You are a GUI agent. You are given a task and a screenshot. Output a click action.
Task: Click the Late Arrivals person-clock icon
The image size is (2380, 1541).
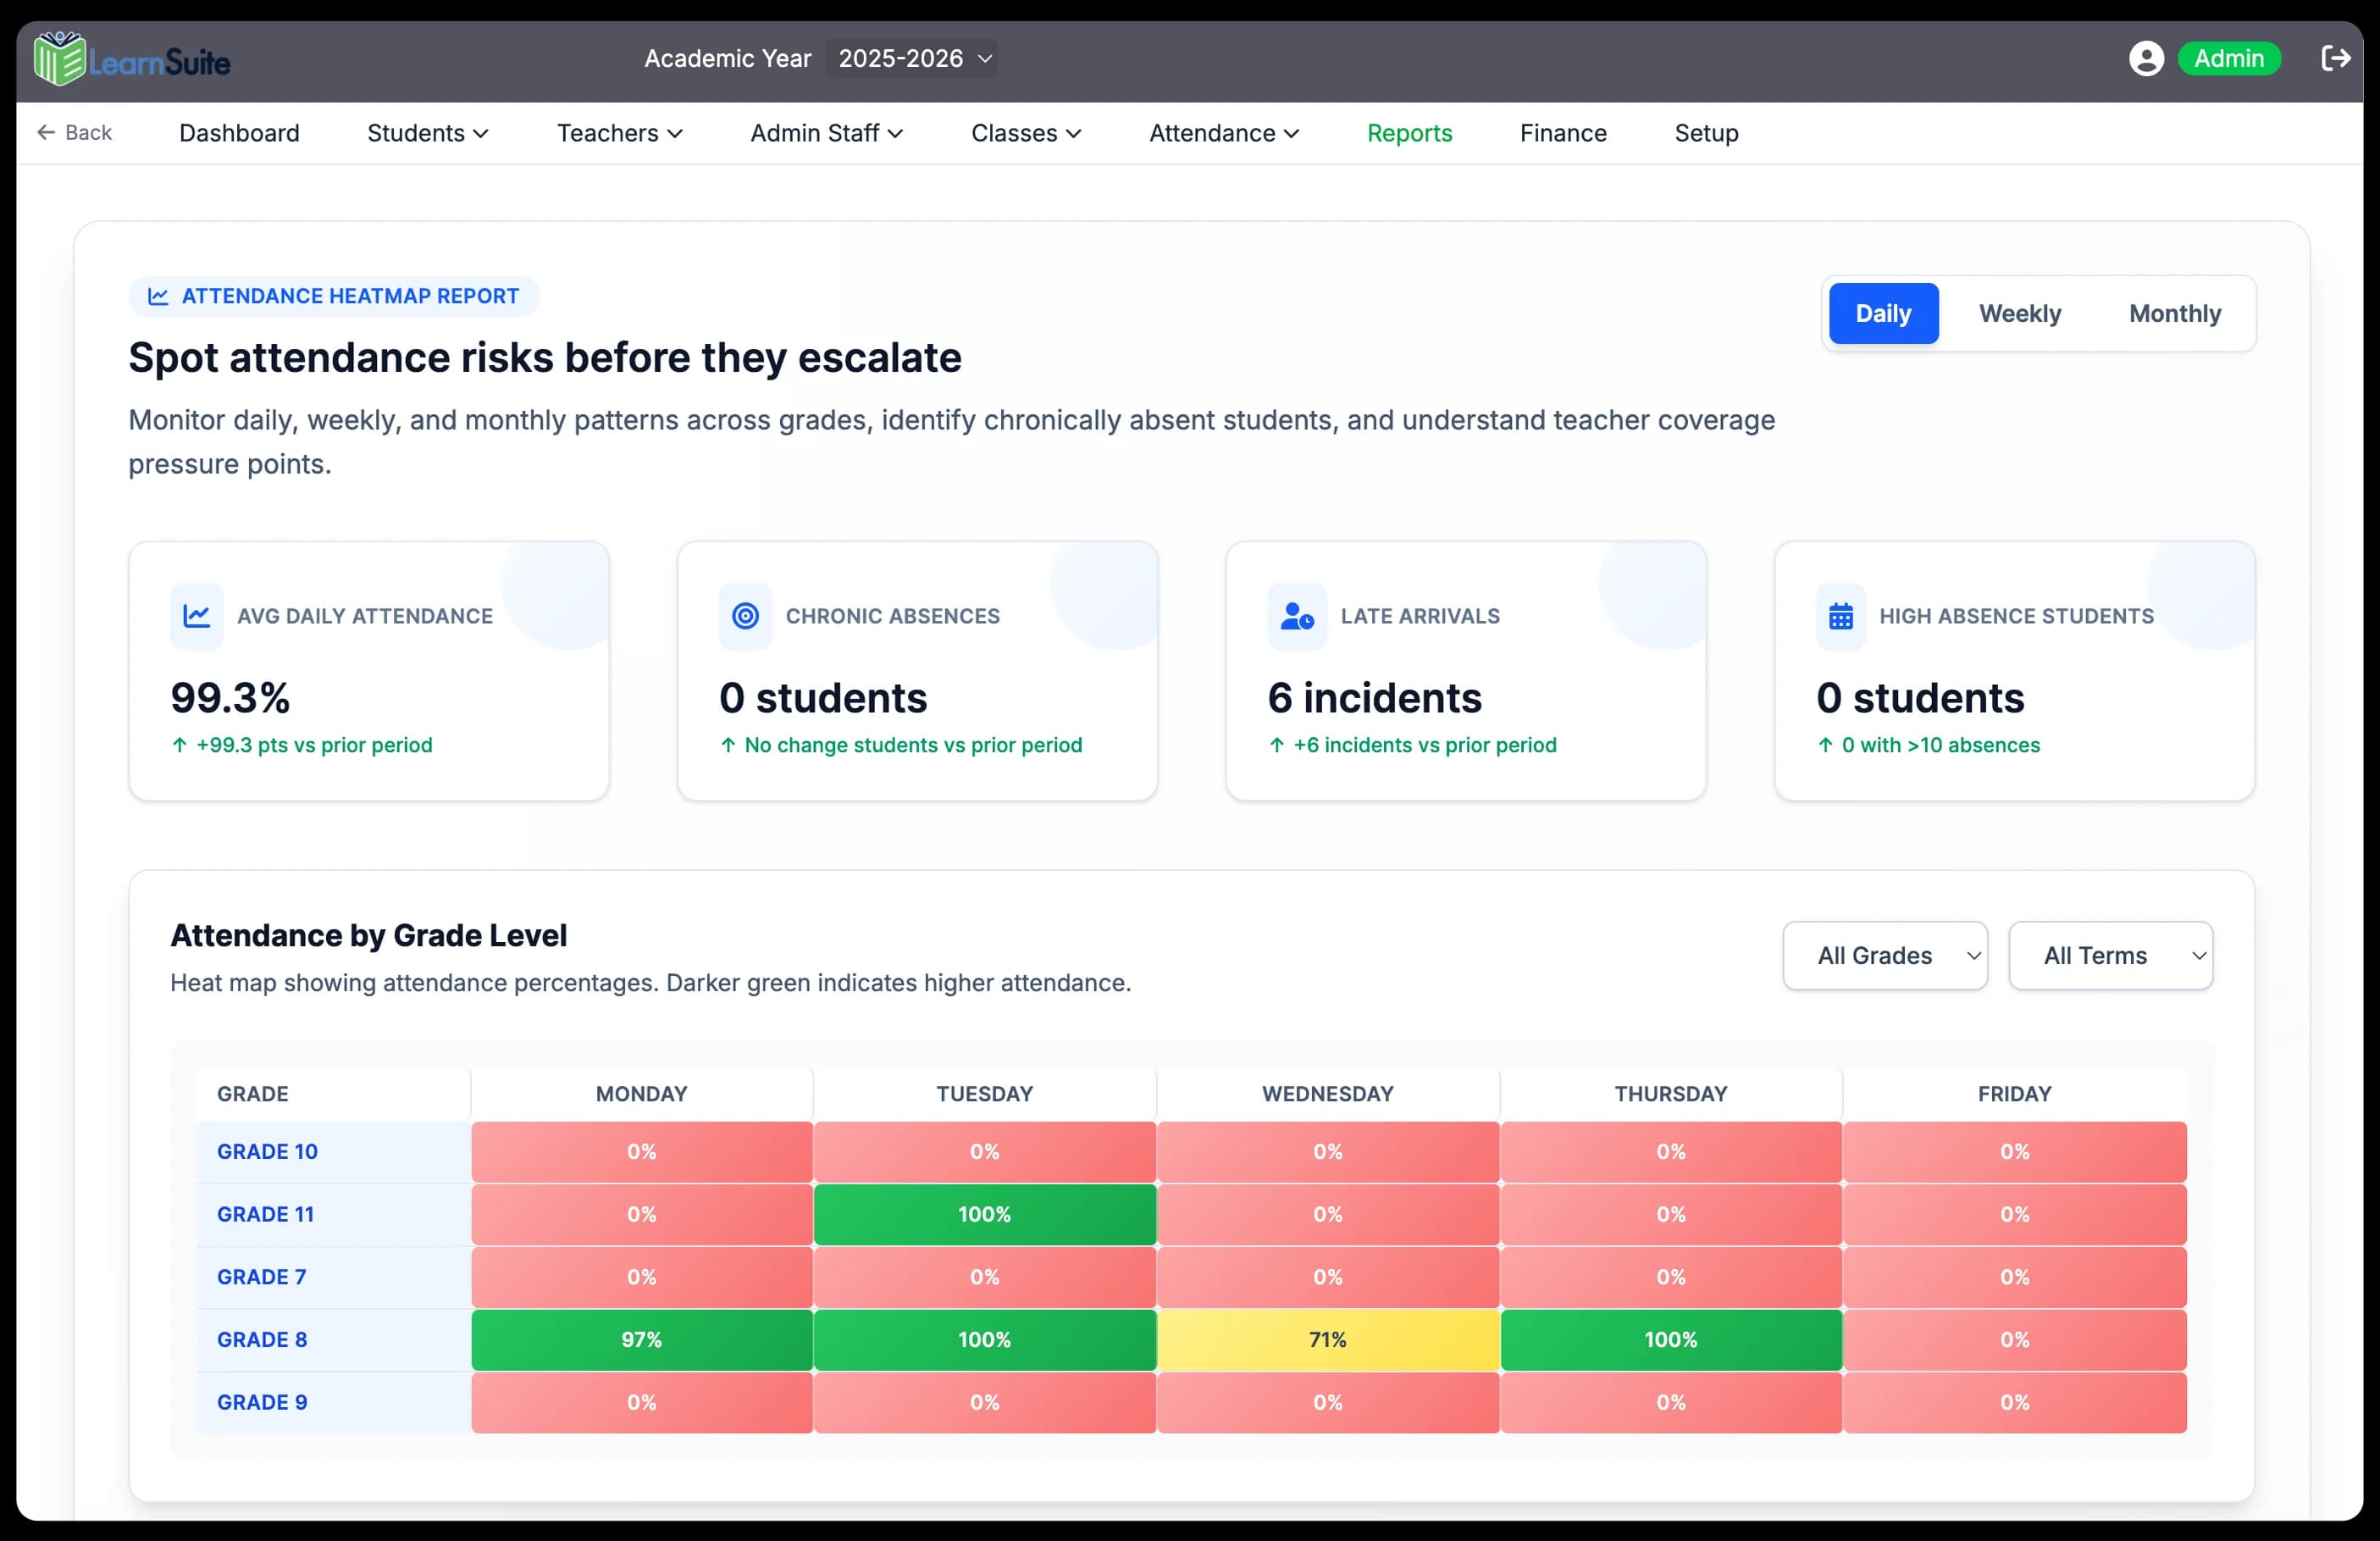(1297, 616)
